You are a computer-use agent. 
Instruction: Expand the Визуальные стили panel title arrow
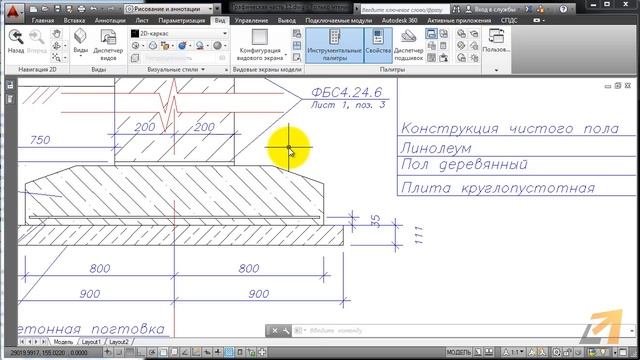(203, 70)
